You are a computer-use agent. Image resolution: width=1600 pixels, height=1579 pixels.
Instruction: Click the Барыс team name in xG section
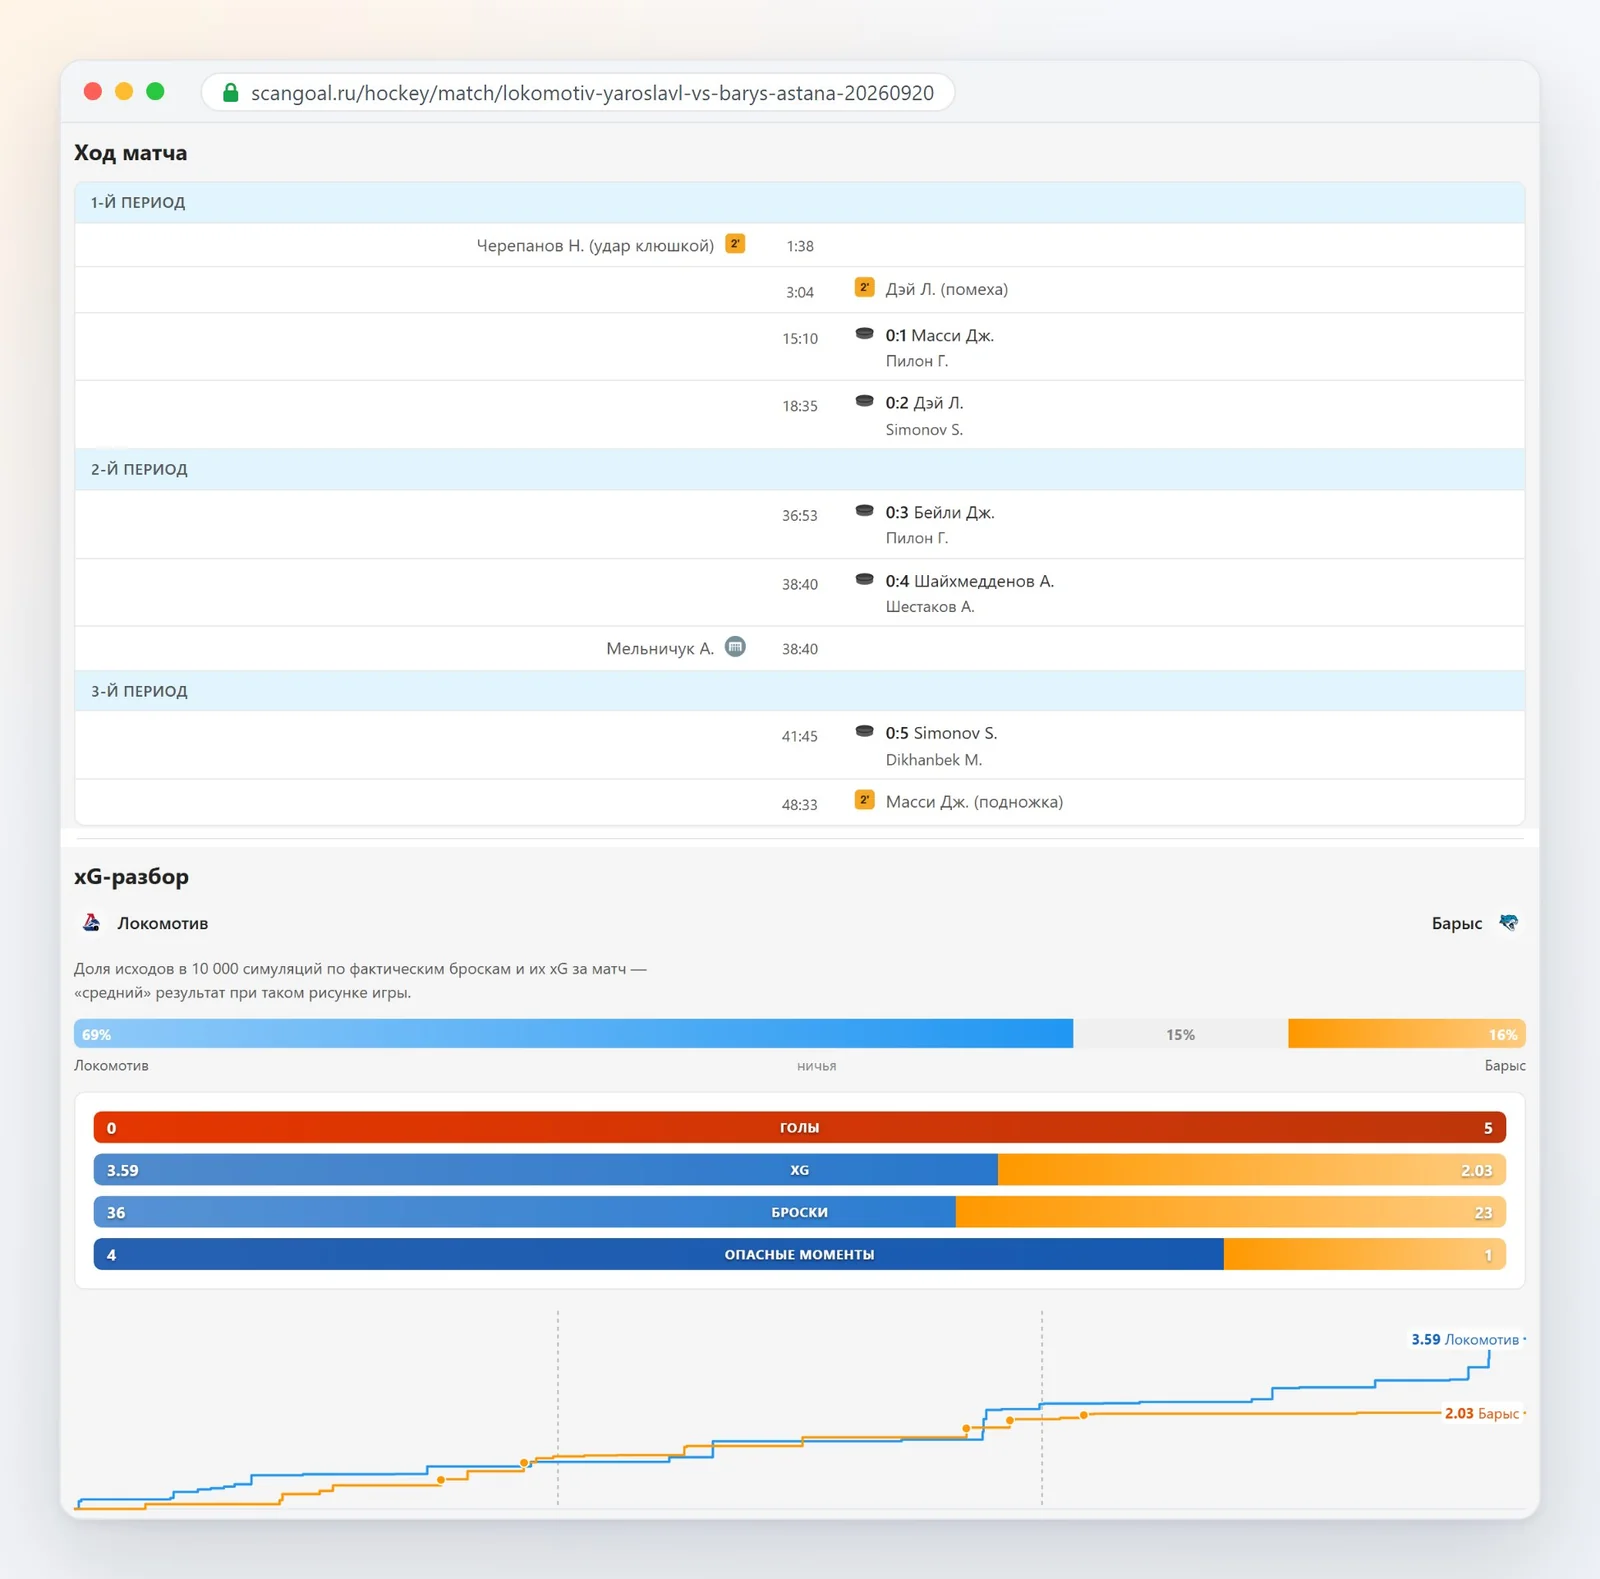(1457, 923)
